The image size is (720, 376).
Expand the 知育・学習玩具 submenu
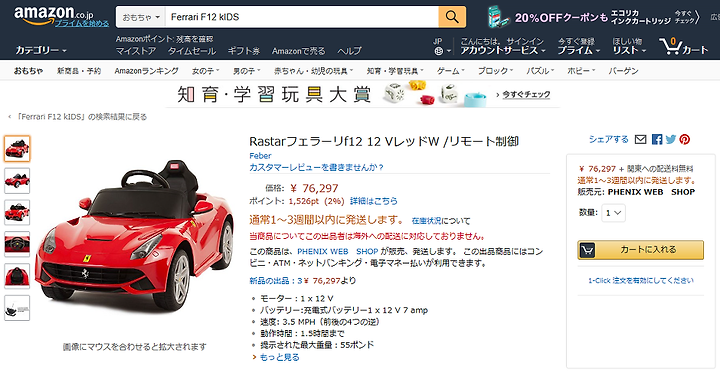(x=395, y=71)
